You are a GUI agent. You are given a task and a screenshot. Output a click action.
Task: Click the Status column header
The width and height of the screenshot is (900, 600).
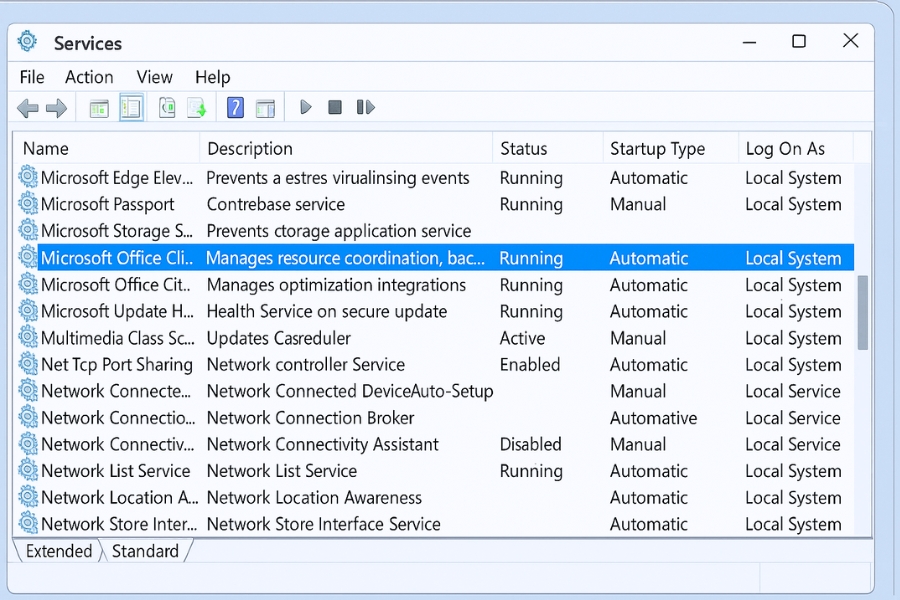[523, 149]
